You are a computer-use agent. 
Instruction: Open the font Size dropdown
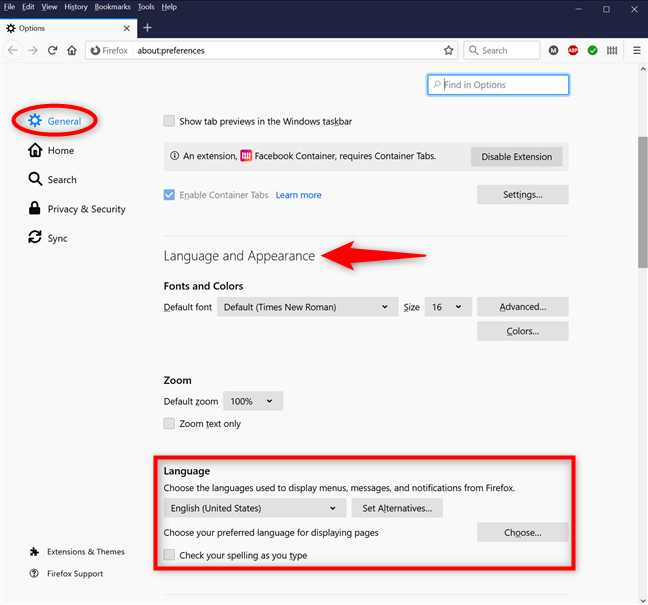point(449,307)
